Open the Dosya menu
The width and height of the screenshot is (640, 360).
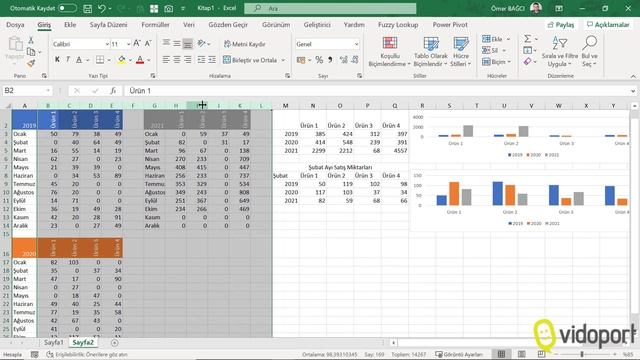(15, 24)
